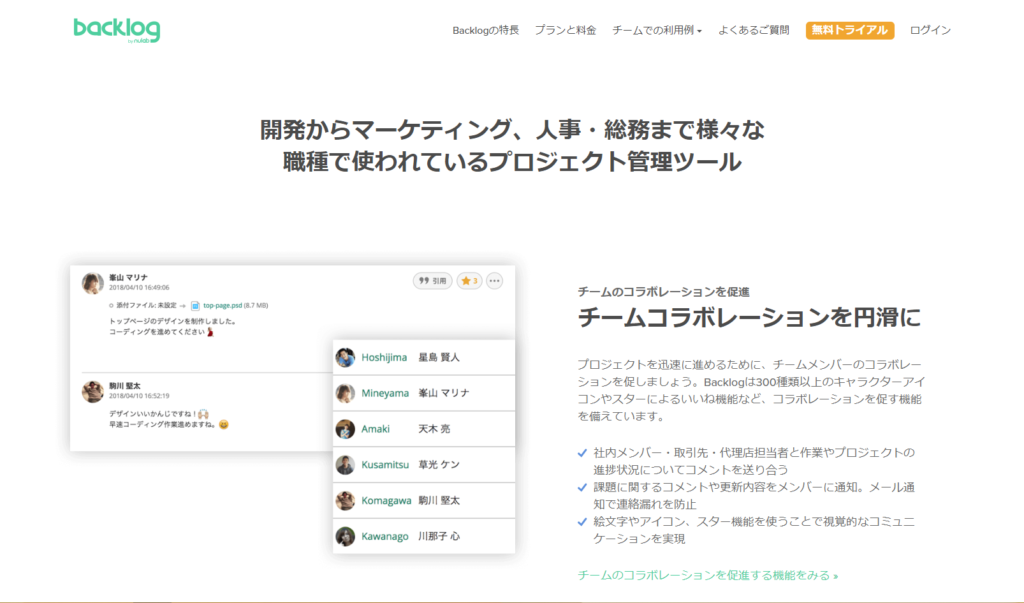Click the Kawanago avatar icon
The width and height of the screenshot is (1024, 603).
pyautogui.click(x=345, y=536)
